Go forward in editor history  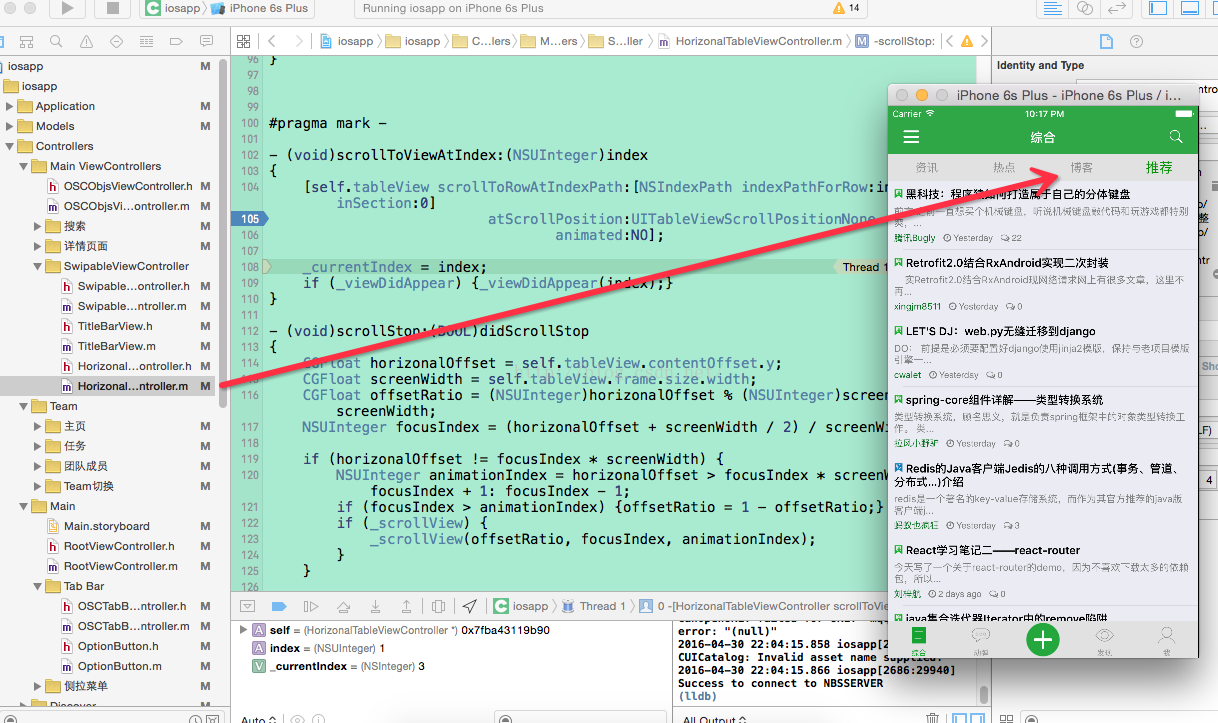tap(298, 41)
